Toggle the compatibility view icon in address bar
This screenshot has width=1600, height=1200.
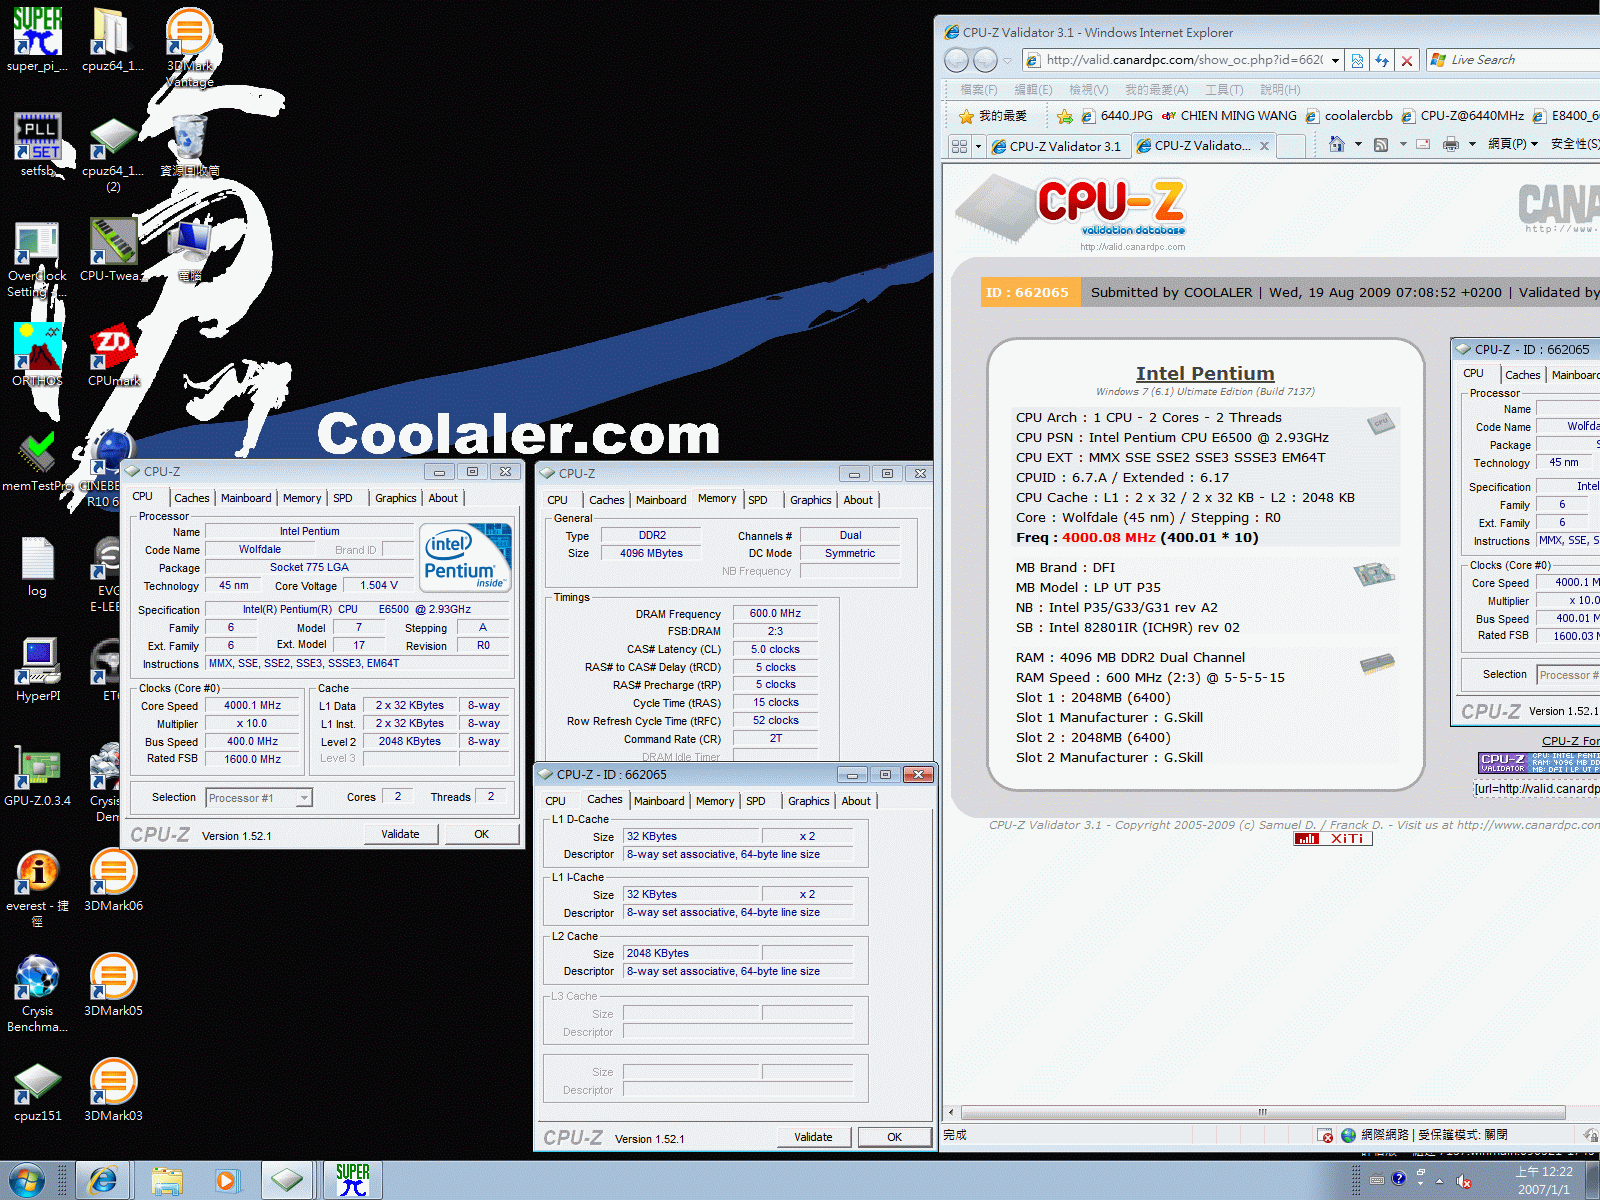coord(1357,61)
